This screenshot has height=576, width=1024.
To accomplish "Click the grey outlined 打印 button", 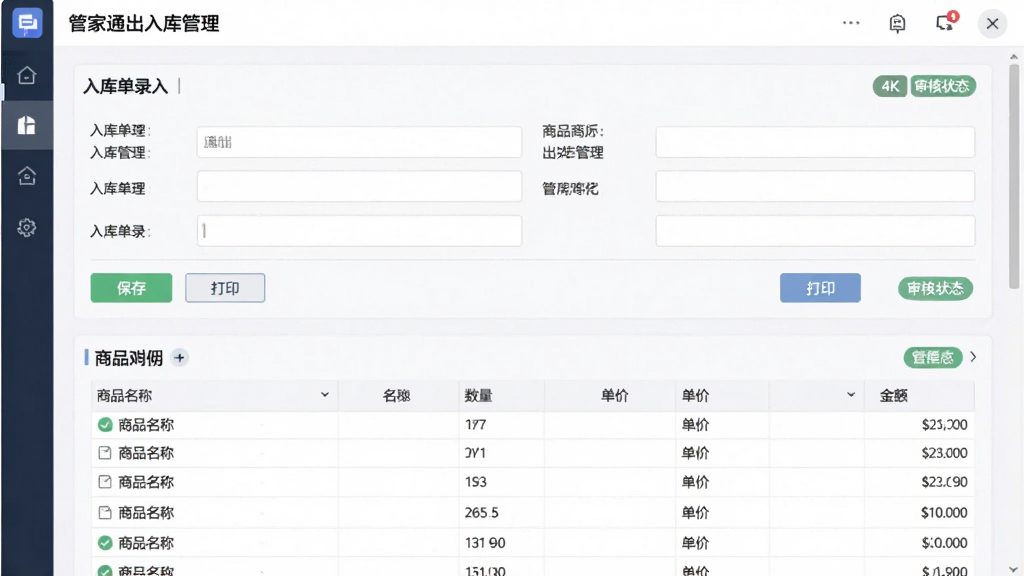I will [x=225, y=288].
